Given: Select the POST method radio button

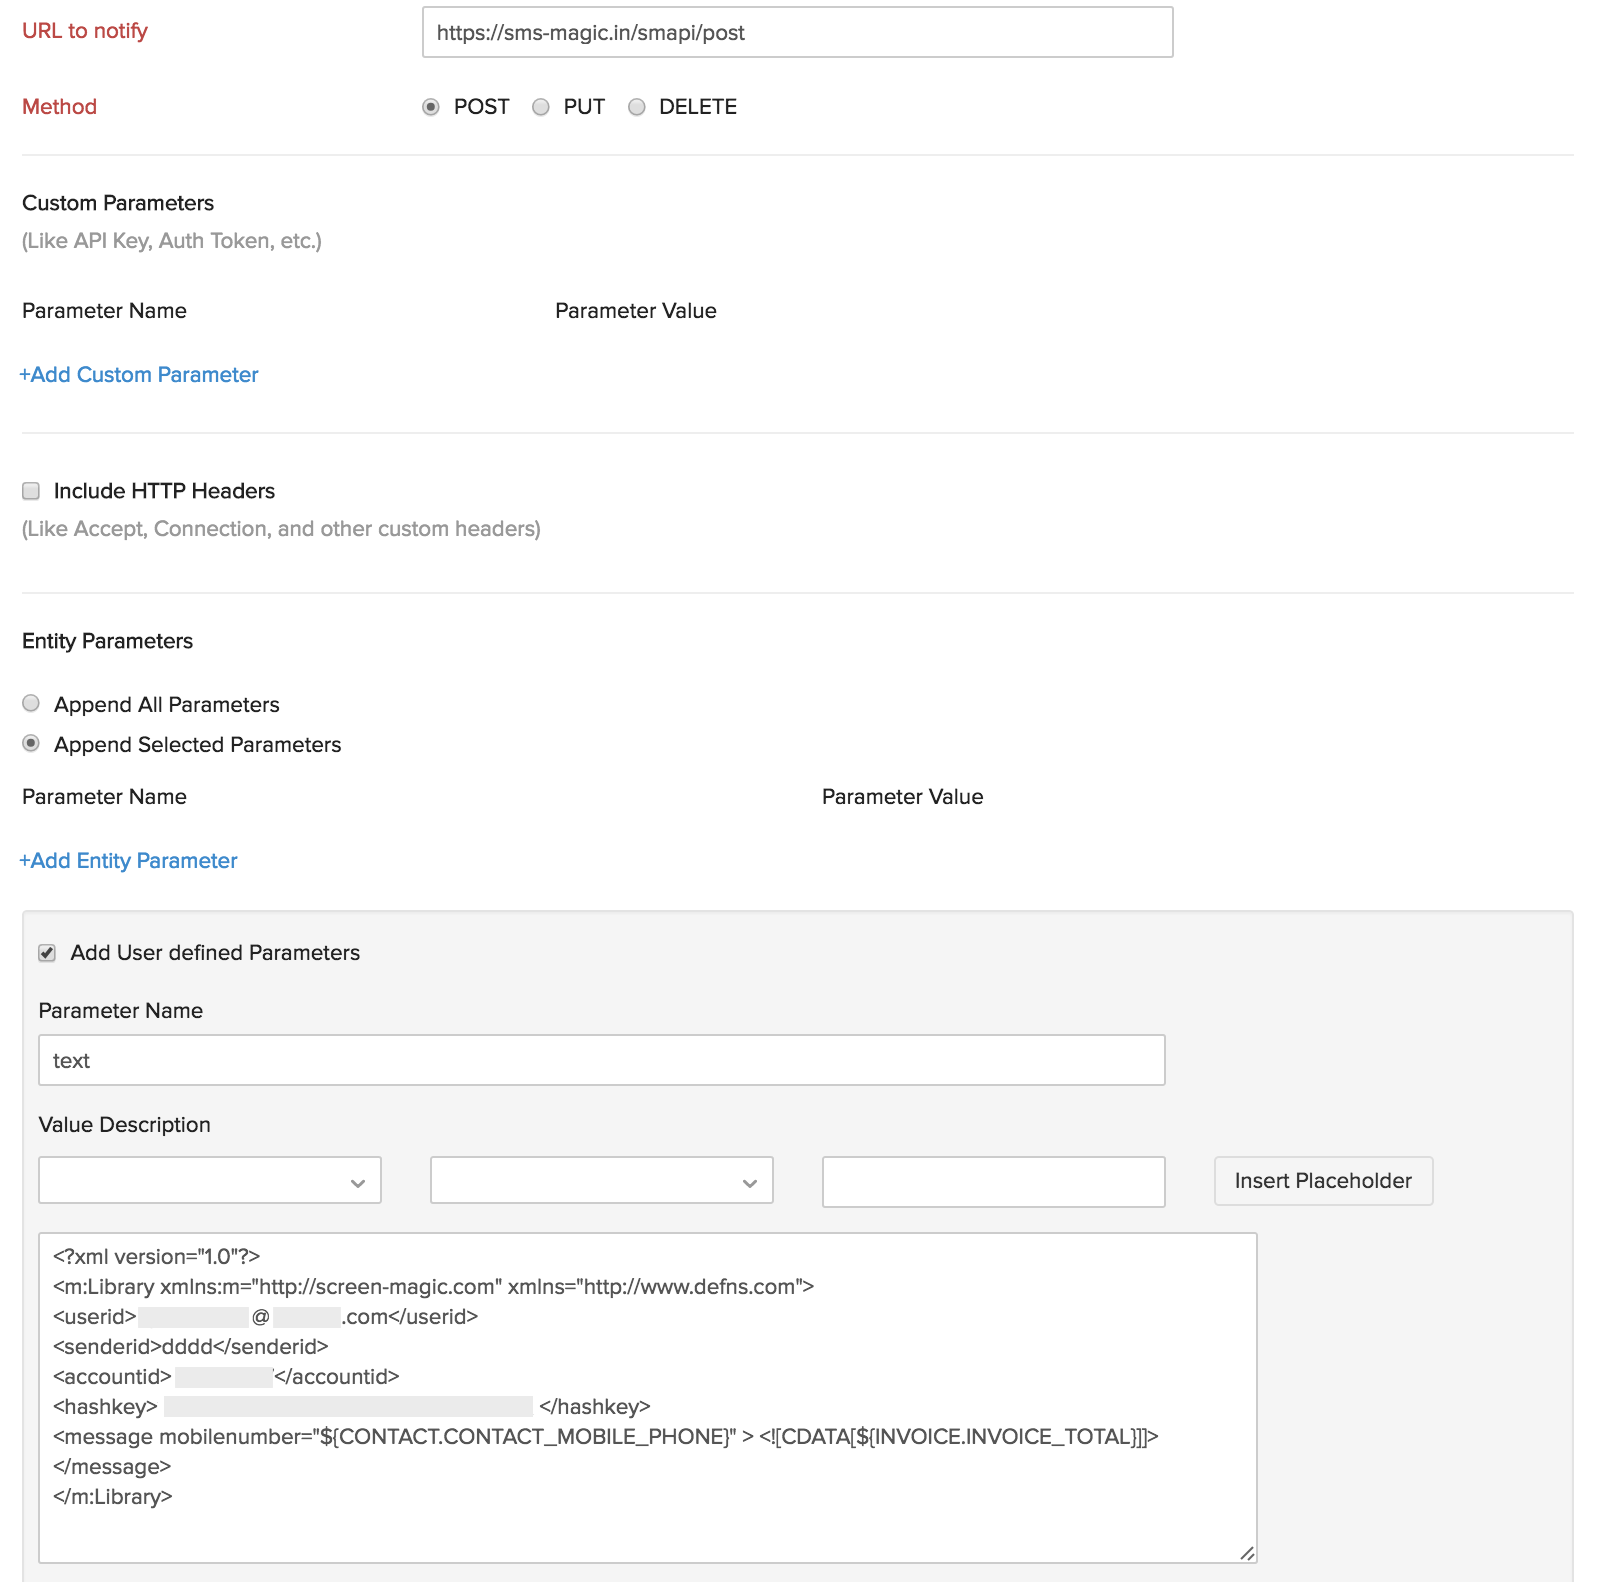Looking at the screenshot, I should [x=431, y=107].
